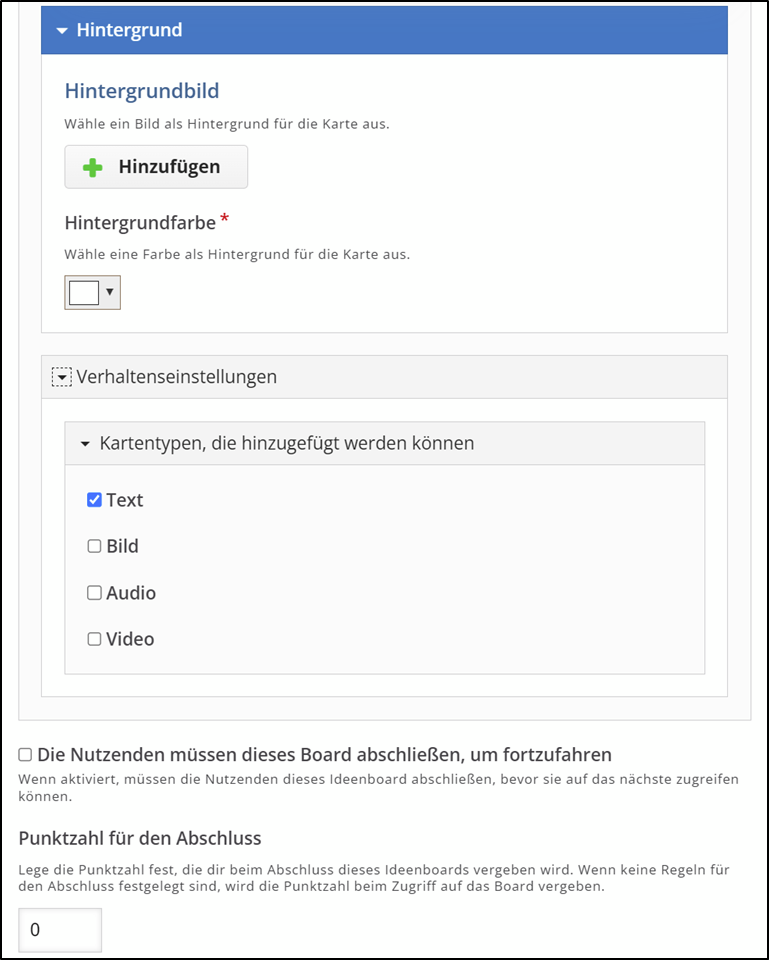The image size is (769, 960).
Task: Open the Hintergrundfarbe color picker dropdown
Action: pos(107,292)
